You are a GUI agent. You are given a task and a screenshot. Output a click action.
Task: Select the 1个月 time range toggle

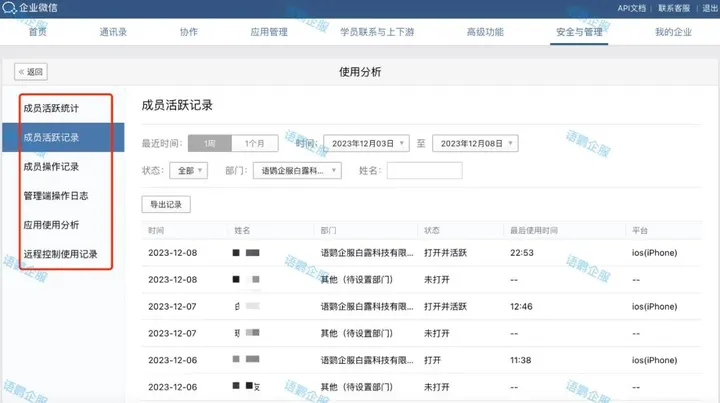[254, 143]
